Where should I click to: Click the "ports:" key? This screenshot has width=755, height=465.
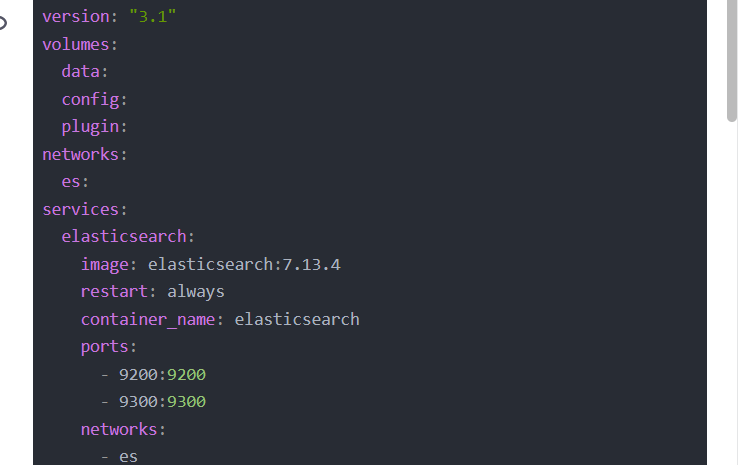[x=109, y=347]
